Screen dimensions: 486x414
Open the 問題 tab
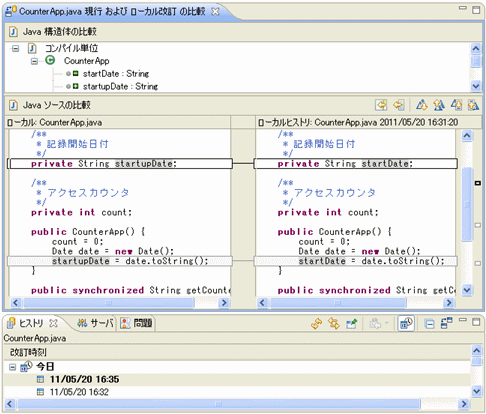136,323
